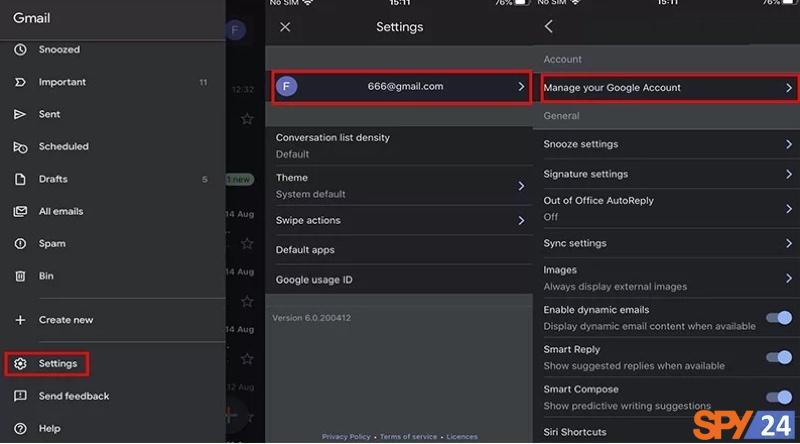Open Default apps setting
Screen dimensions: 800x444
(399, 250)
